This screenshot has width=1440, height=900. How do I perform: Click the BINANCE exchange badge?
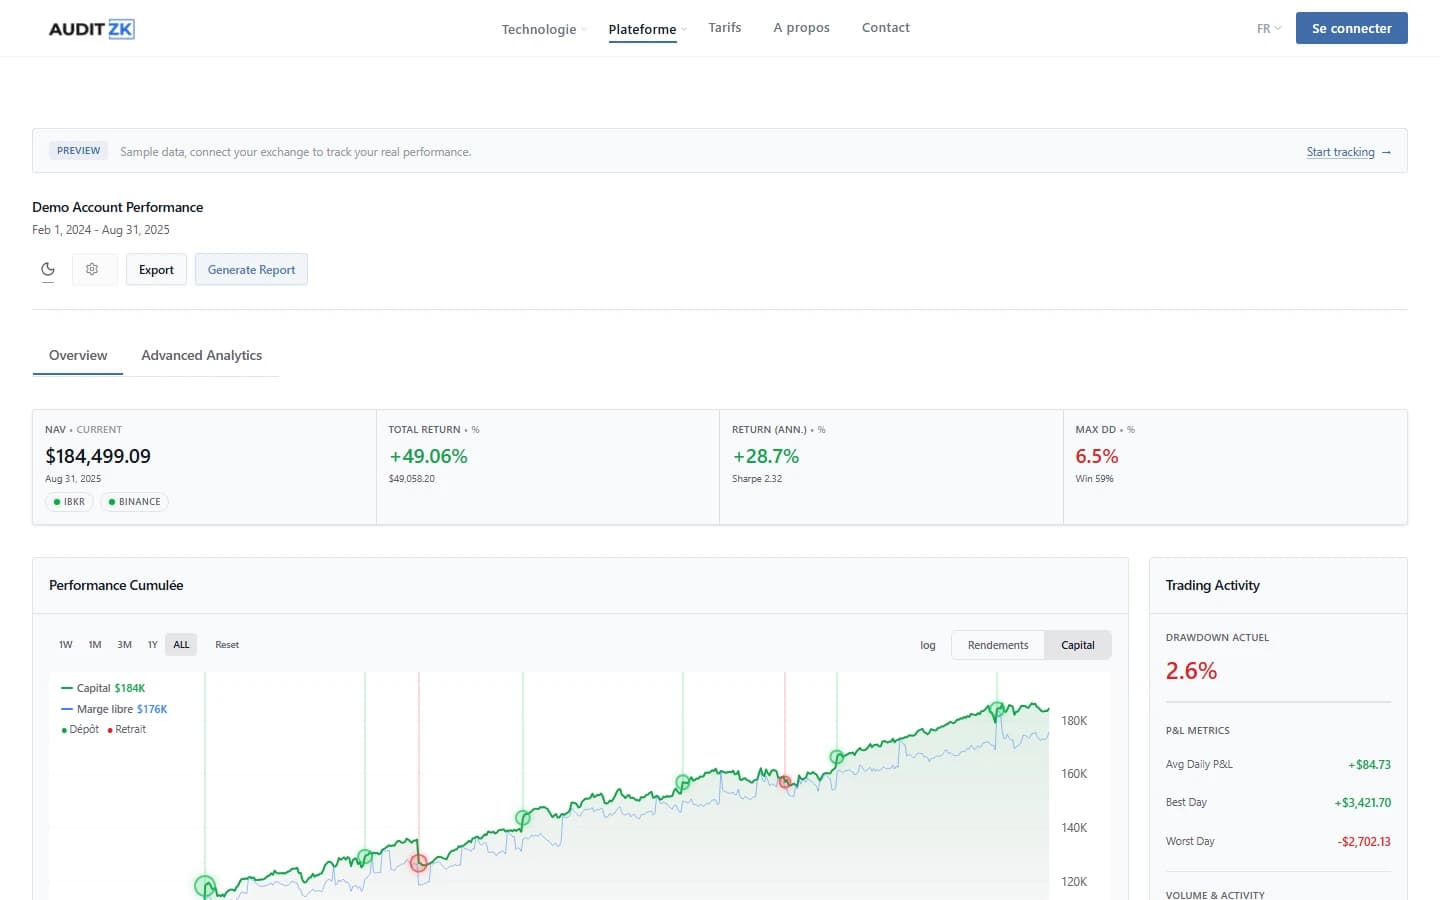[134, 502]
